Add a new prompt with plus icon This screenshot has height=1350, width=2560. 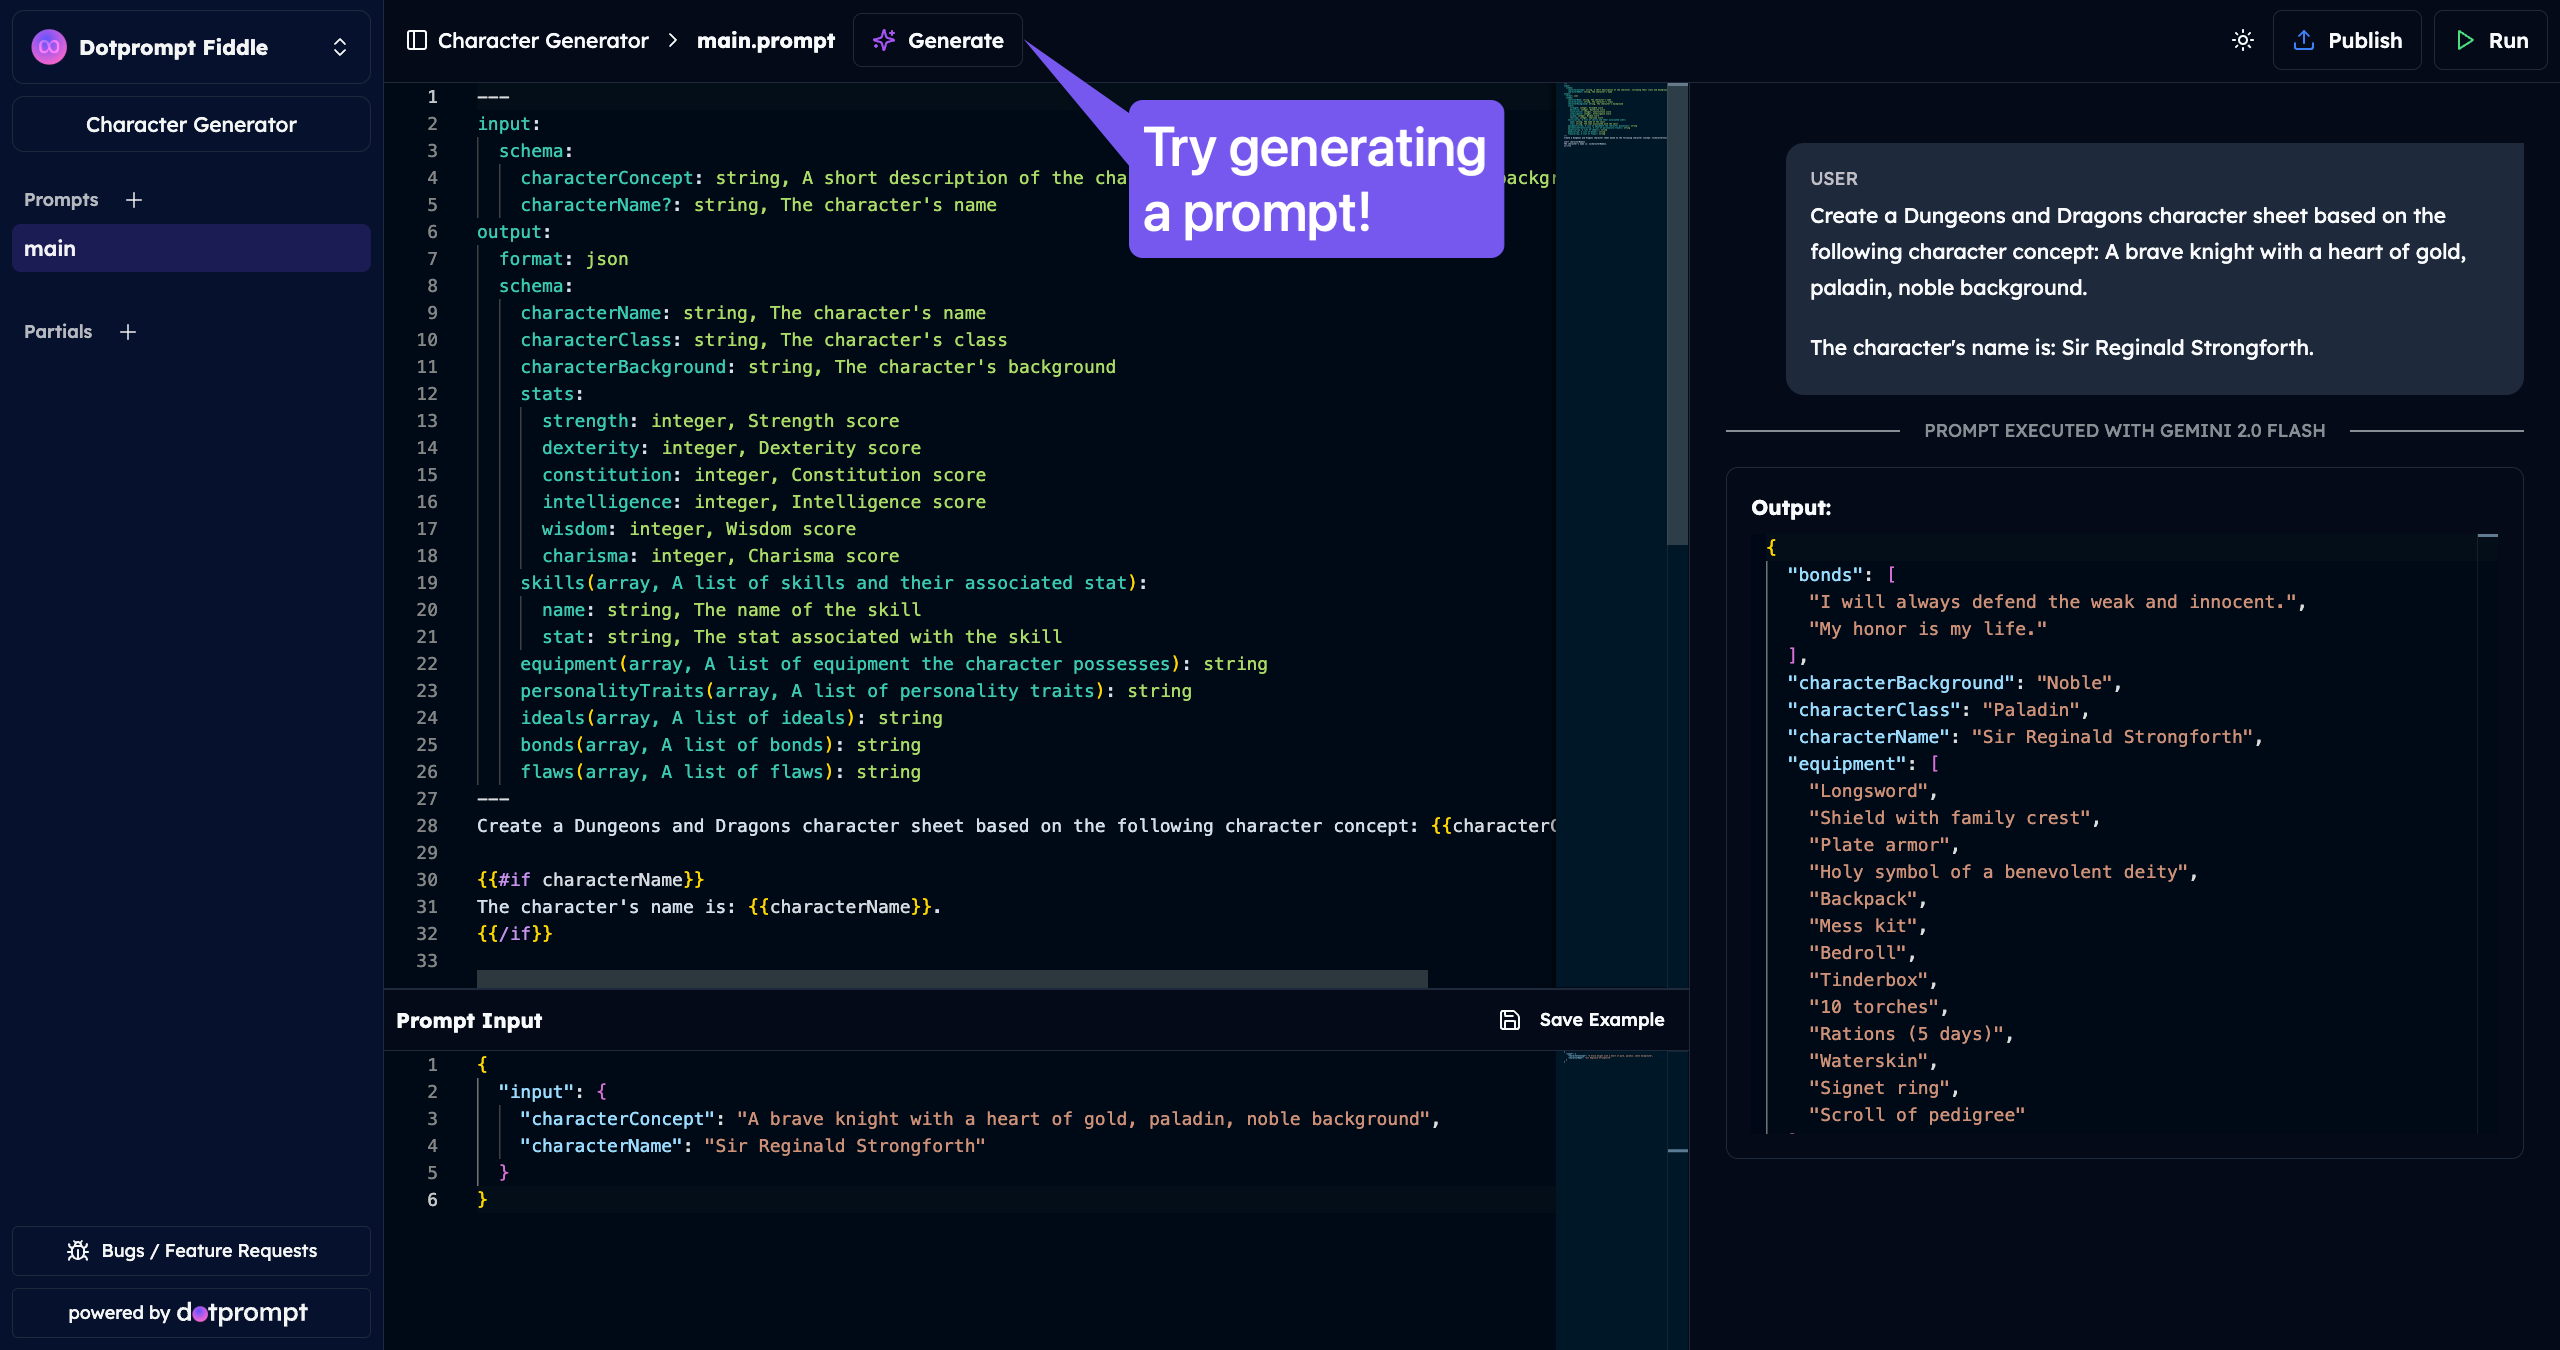coord(134,200)
